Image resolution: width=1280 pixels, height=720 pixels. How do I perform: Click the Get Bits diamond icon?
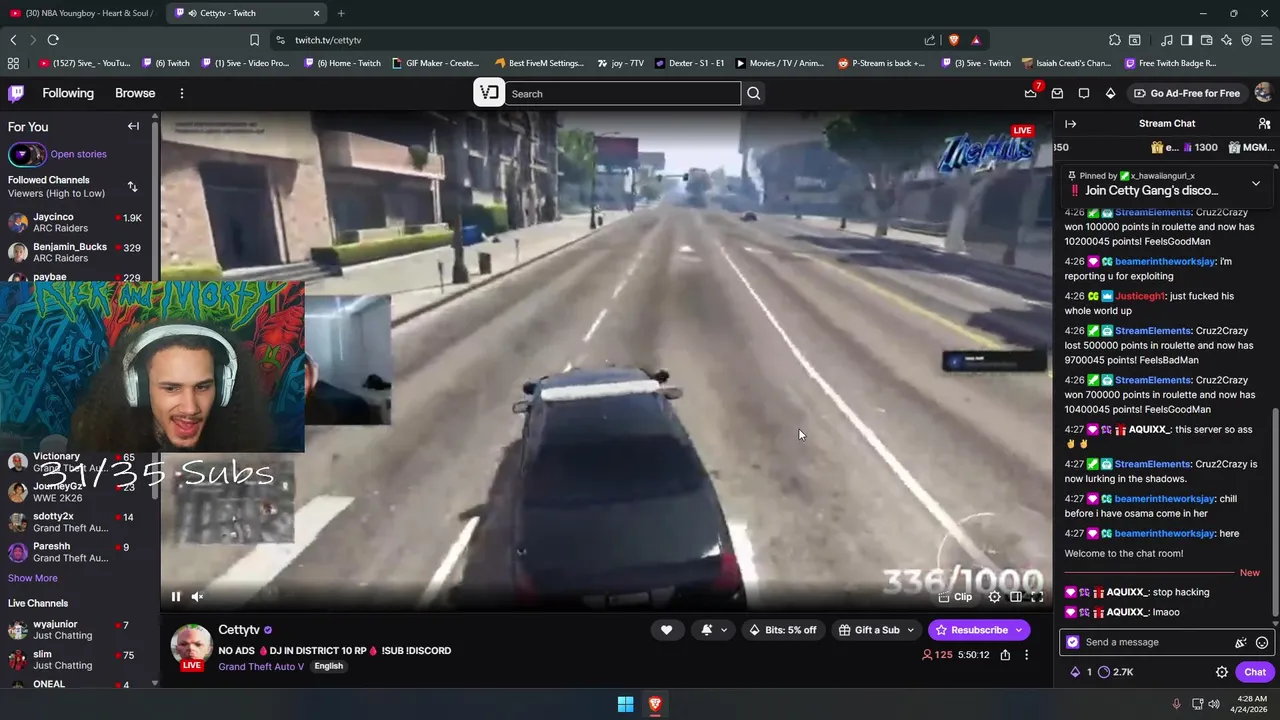click(x=1110, y=93)
